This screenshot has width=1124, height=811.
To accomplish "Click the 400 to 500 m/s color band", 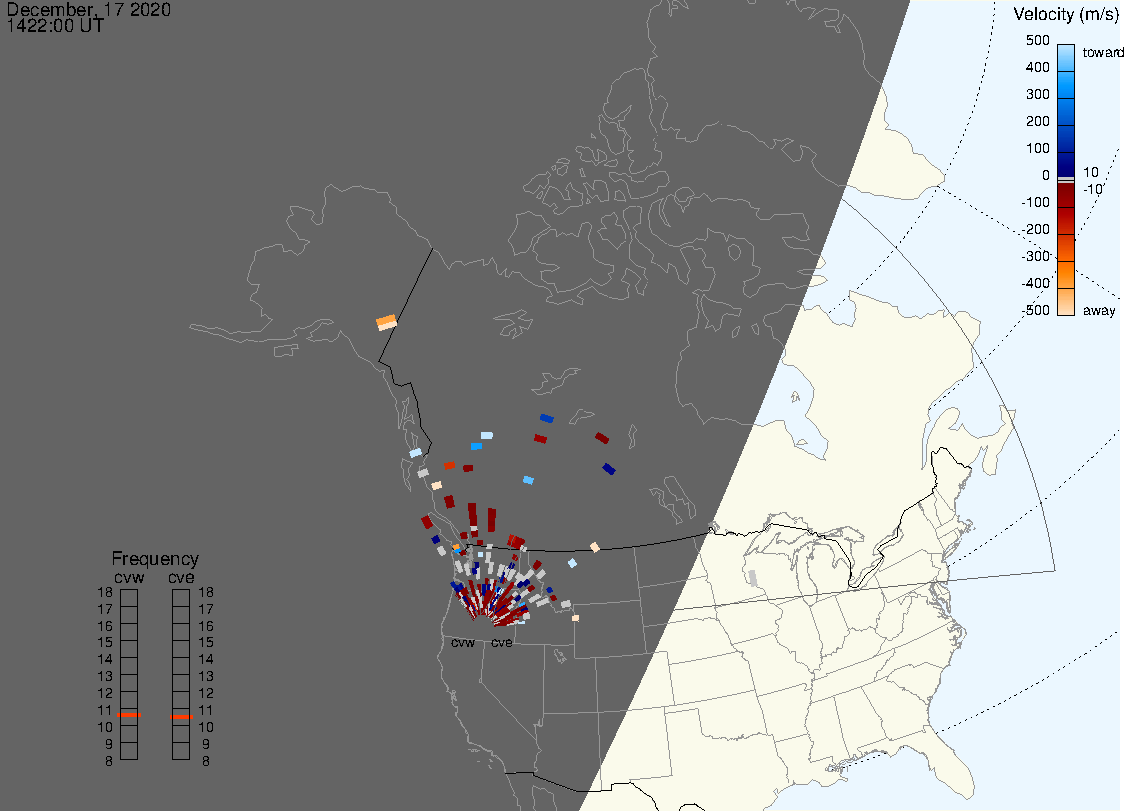I will (1066, 58).
